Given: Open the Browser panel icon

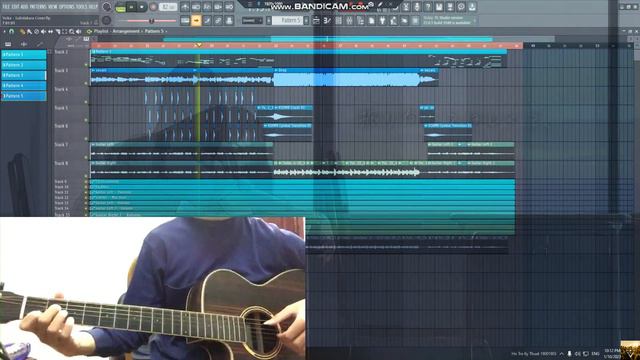Looking at the screenshot, I should click(x=361, y=20).
